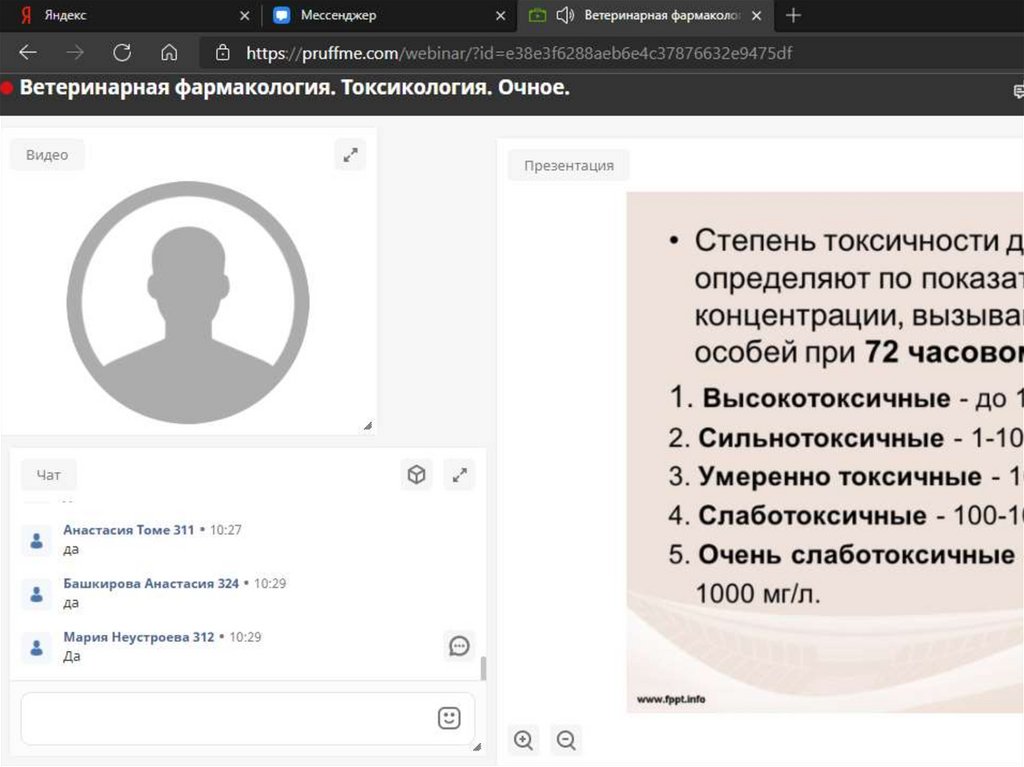Image resolution: width=1024 pixels, height=767 pixels.
Task: Reload the current browser page
Action: coord(122,53)
